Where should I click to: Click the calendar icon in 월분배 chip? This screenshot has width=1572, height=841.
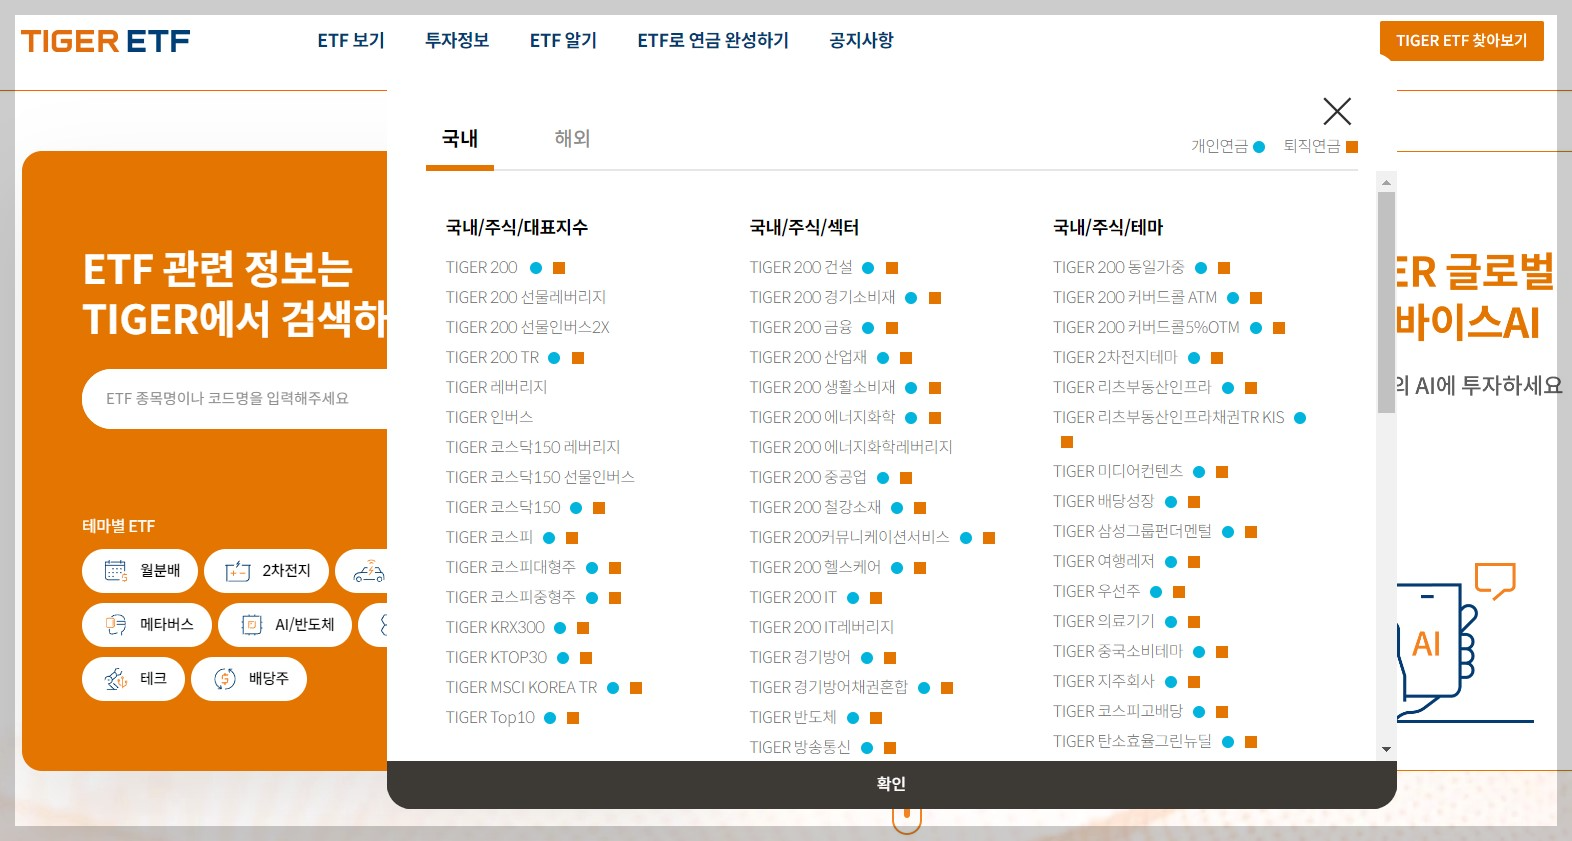(116, 571)
